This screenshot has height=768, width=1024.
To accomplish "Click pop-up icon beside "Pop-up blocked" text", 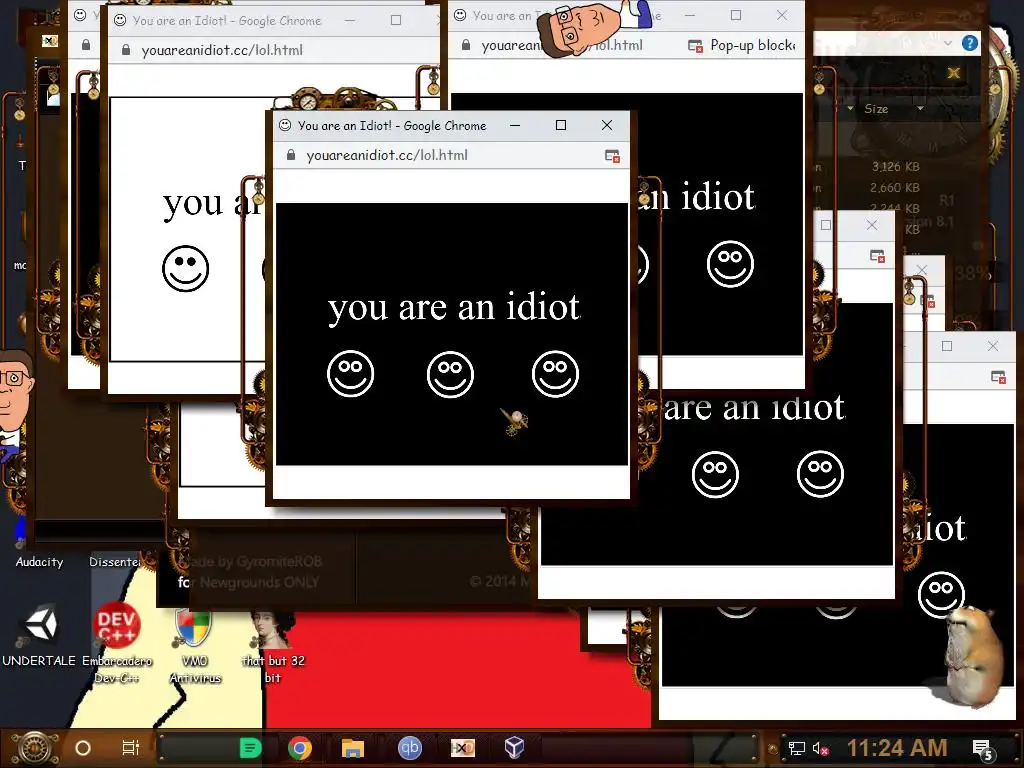I will point(696,46).
